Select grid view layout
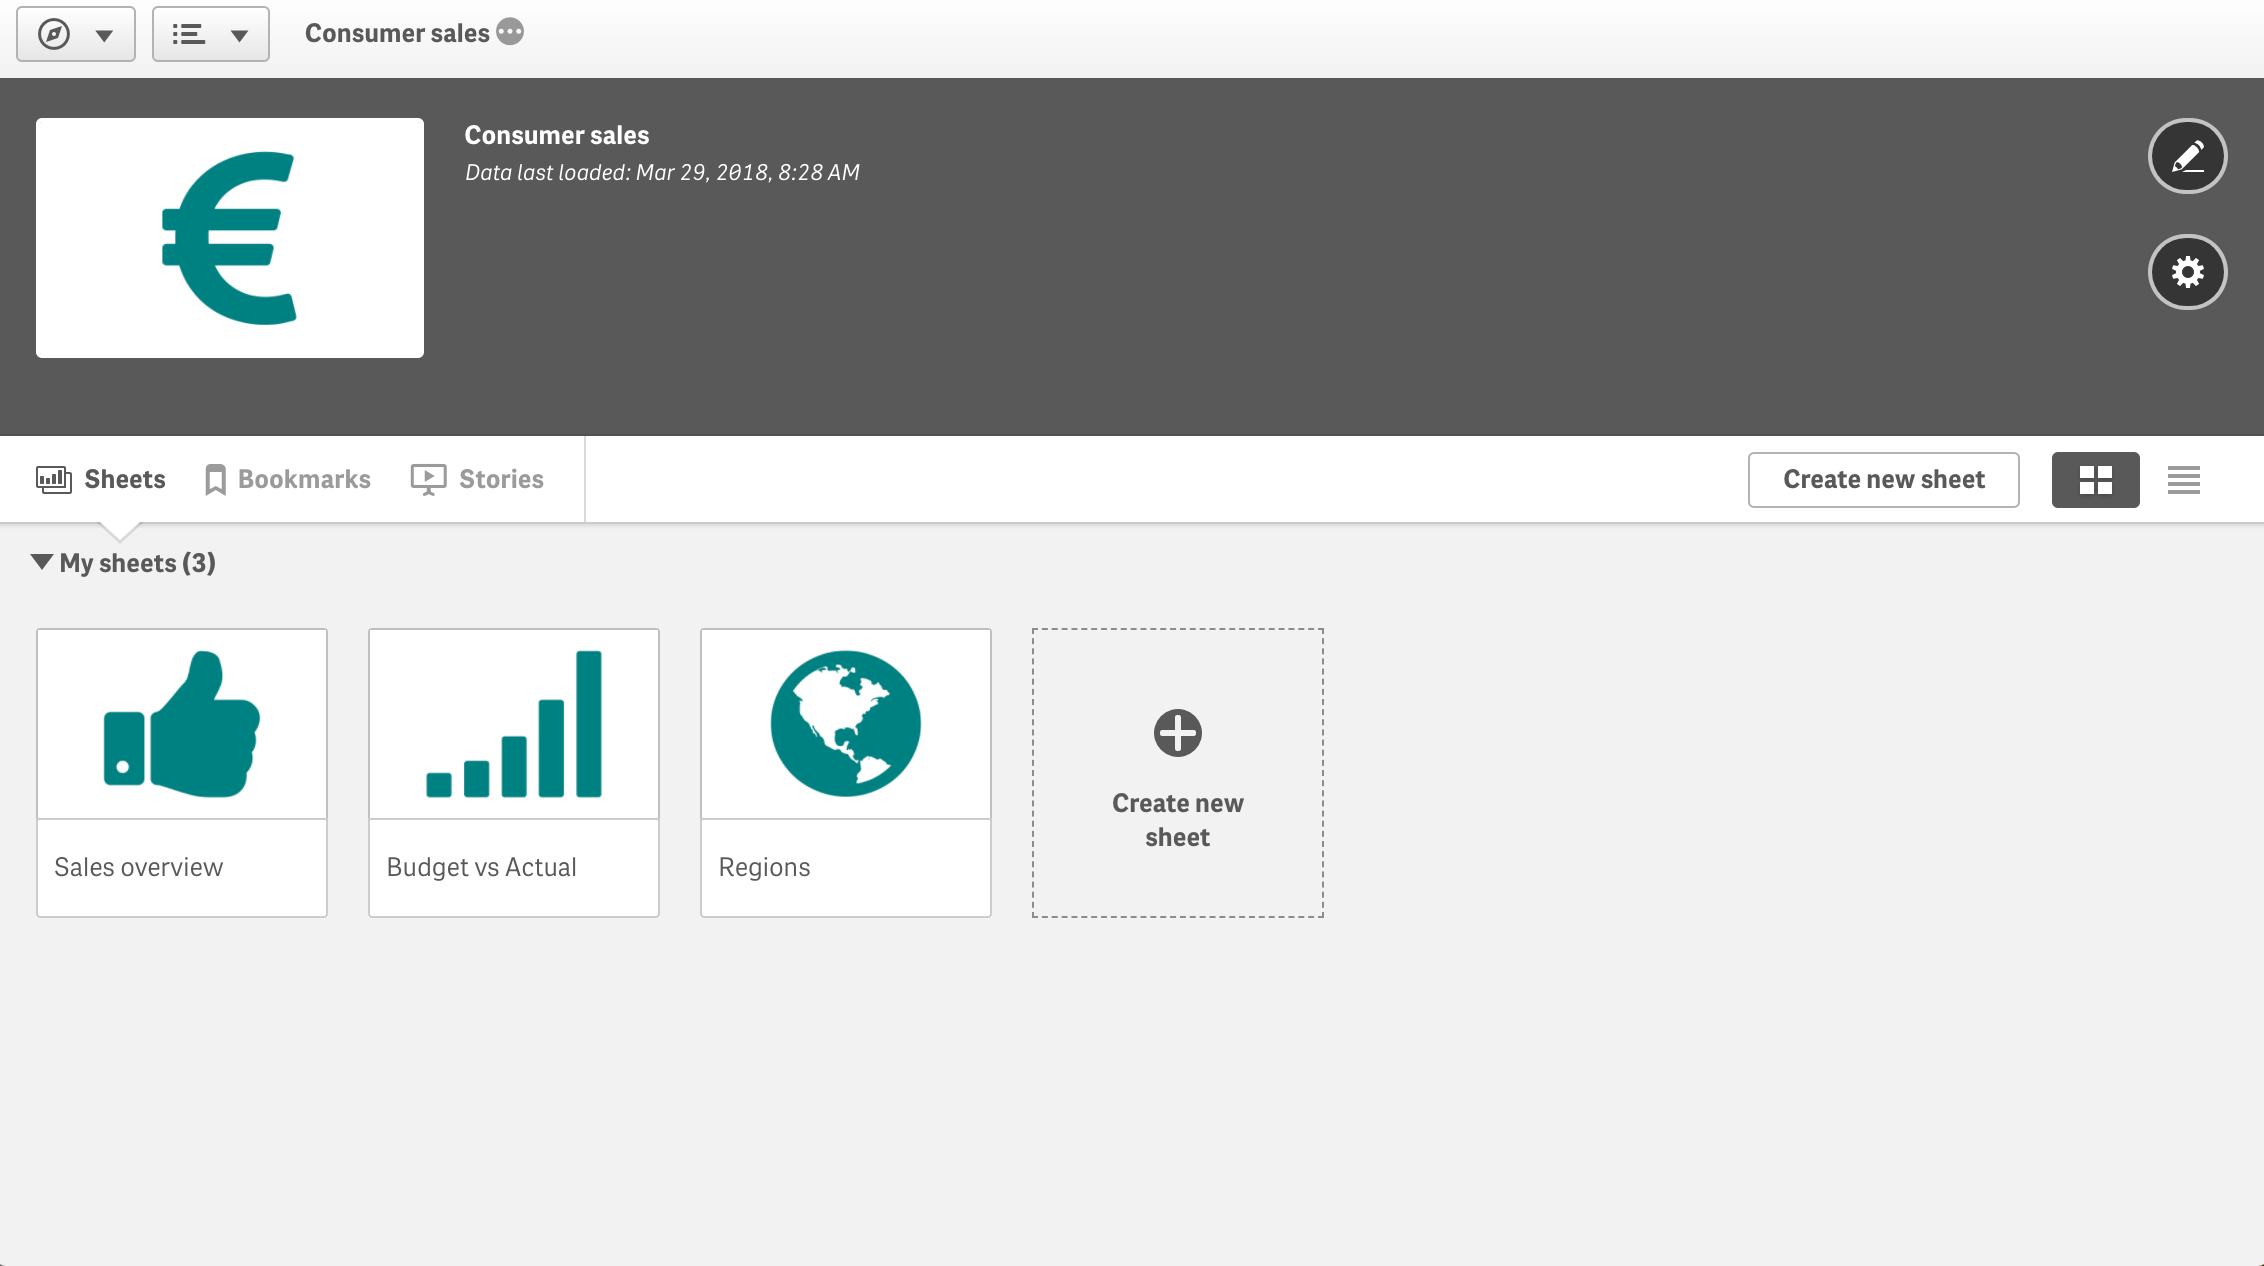Image resolution: width=2264 pixels, height=1266 pixels. (2095, 479)
